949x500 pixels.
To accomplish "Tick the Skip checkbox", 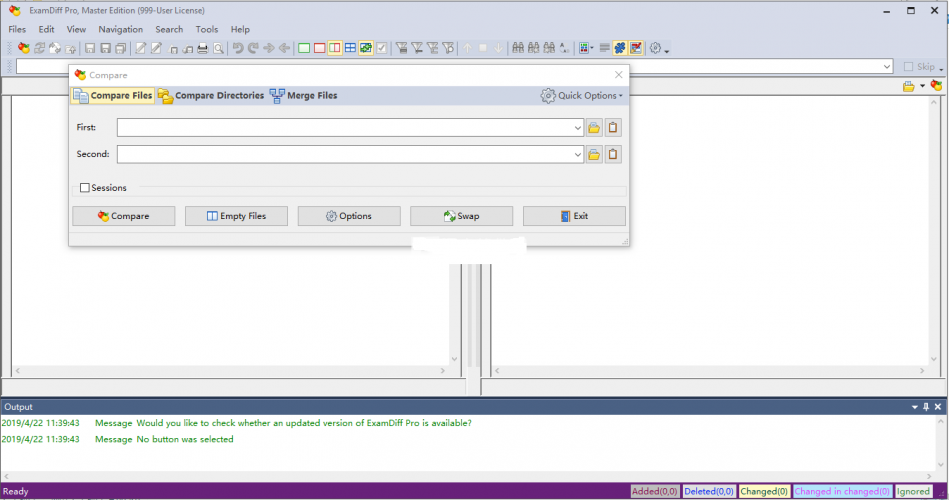I will click(x=908, y=67).
